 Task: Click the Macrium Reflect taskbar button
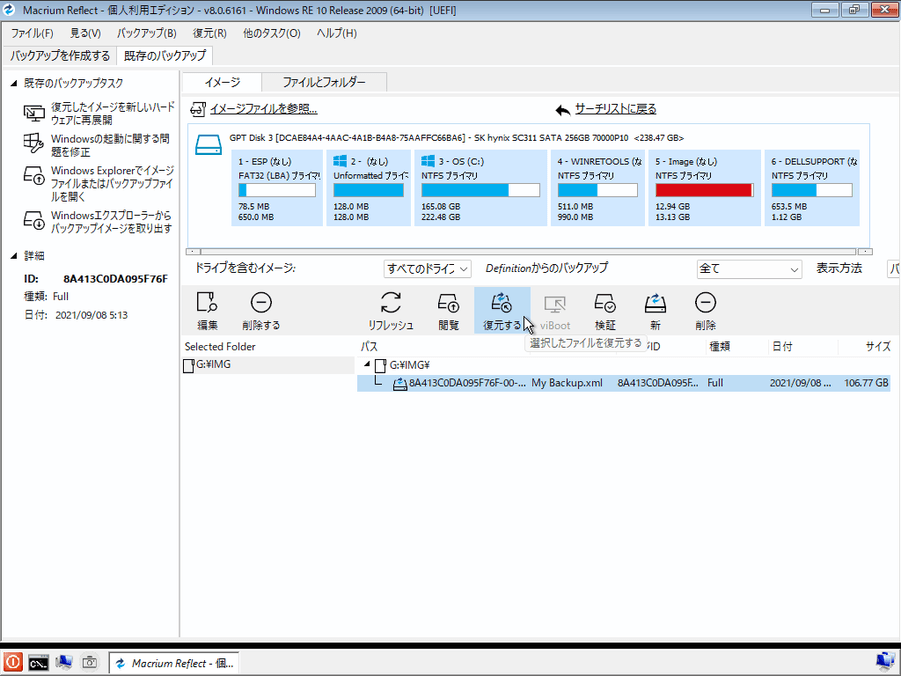coord(175,663)
